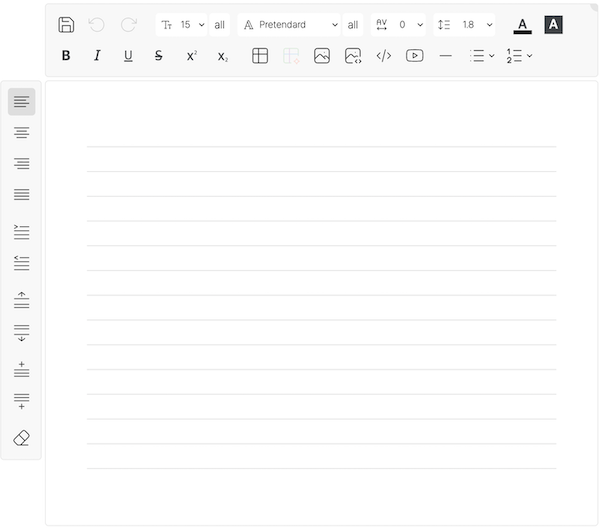Viewport: 600px width, 528px height.
Task: Click the save document icon
Action: pyautogui.click(x=66, y=25)
